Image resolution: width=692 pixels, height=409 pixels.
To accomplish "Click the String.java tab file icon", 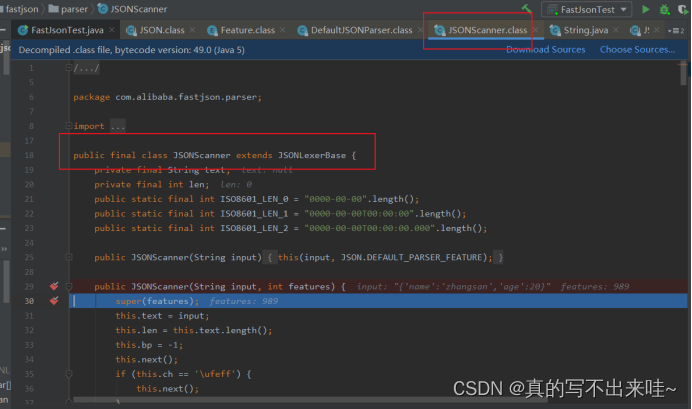I will pyautogui.click(x=554, y=30).
